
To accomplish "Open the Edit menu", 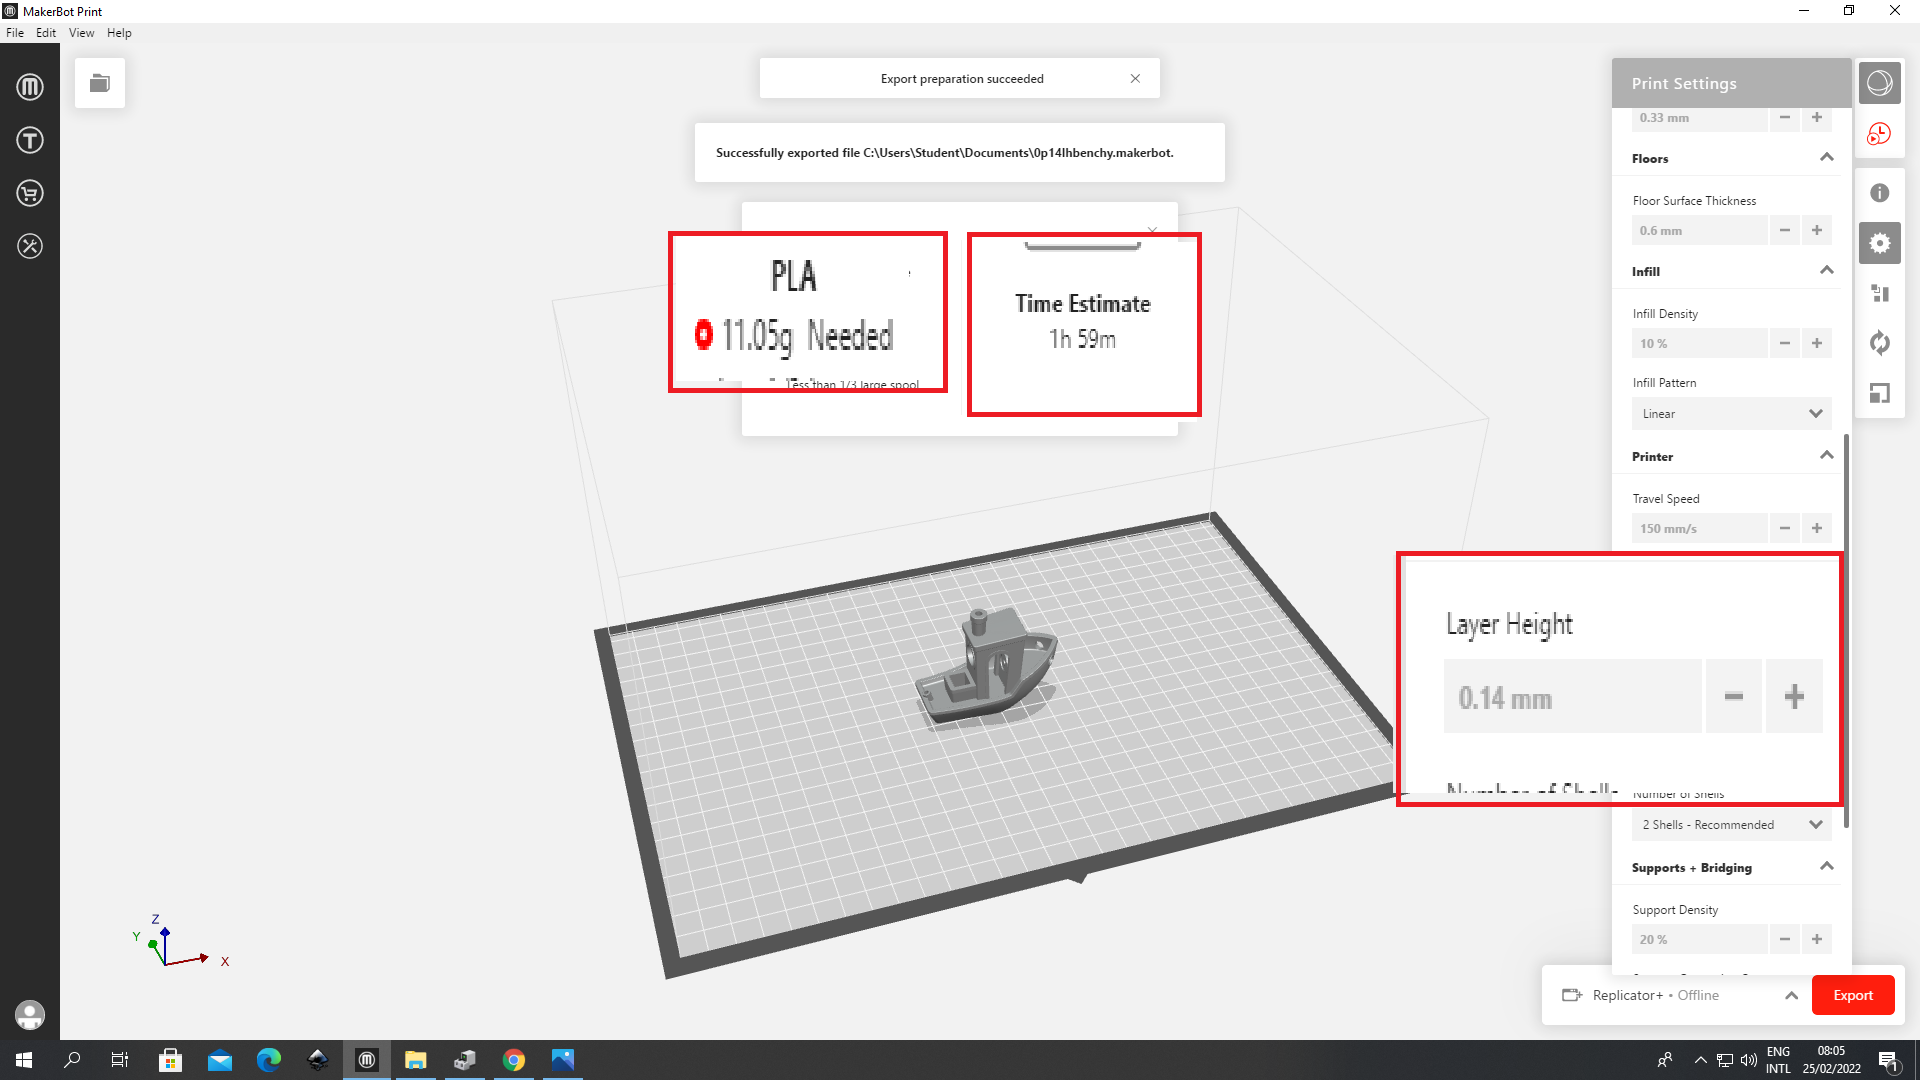I will click(x=46, y=33).
